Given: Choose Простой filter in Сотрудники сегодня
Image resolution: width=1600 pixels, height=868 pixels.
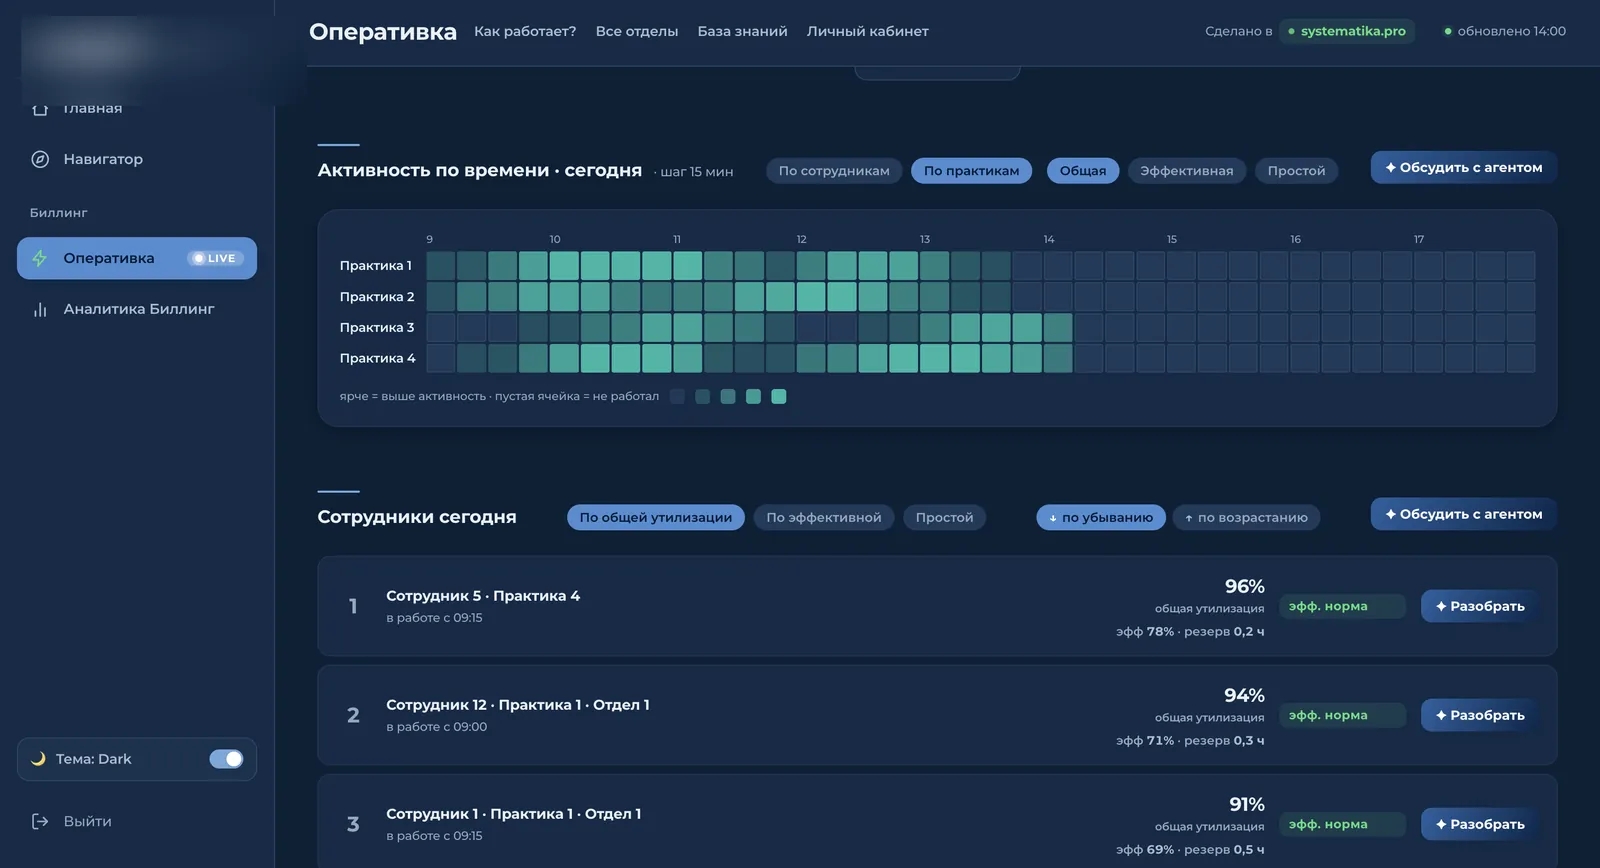Looking at the screenshot, I should 944,517.
